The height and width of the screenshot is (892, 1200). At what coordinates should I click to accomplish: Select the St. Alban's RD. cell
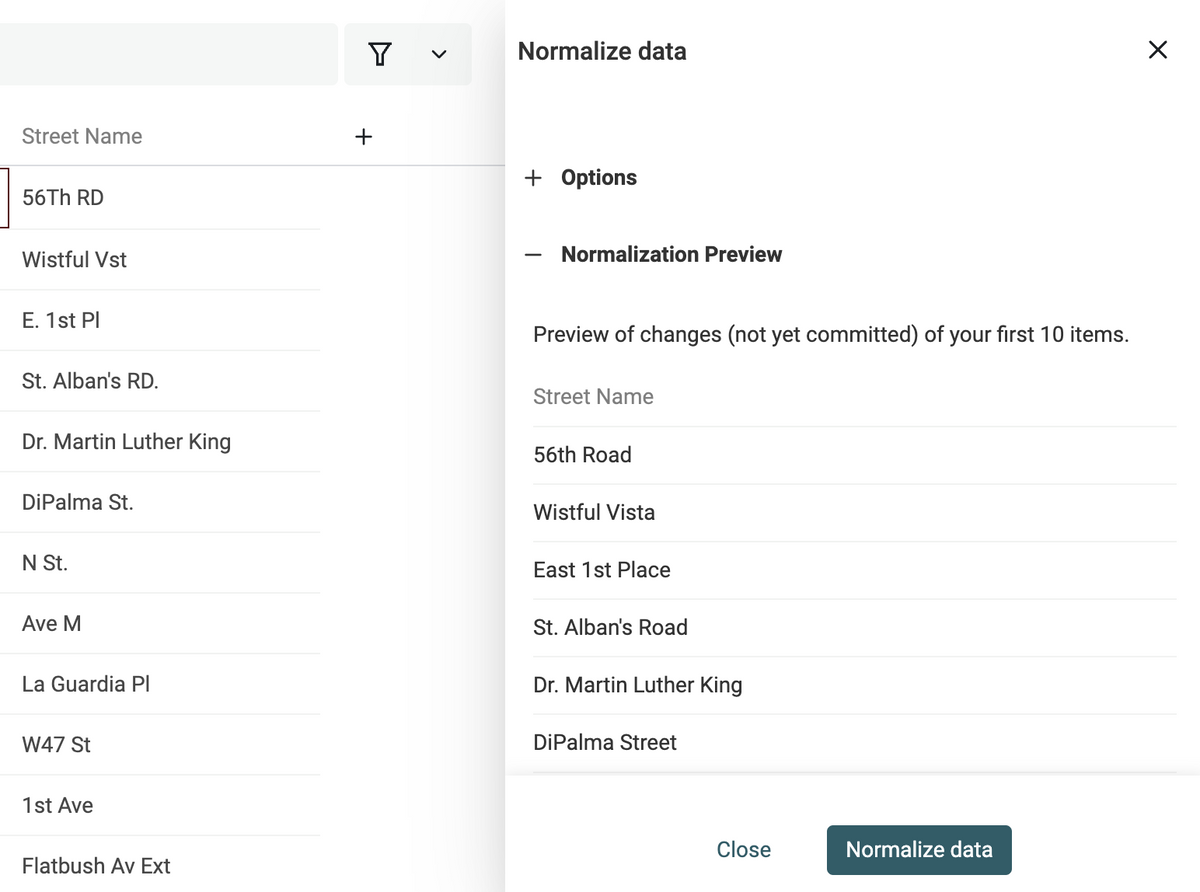coord(90,381)
